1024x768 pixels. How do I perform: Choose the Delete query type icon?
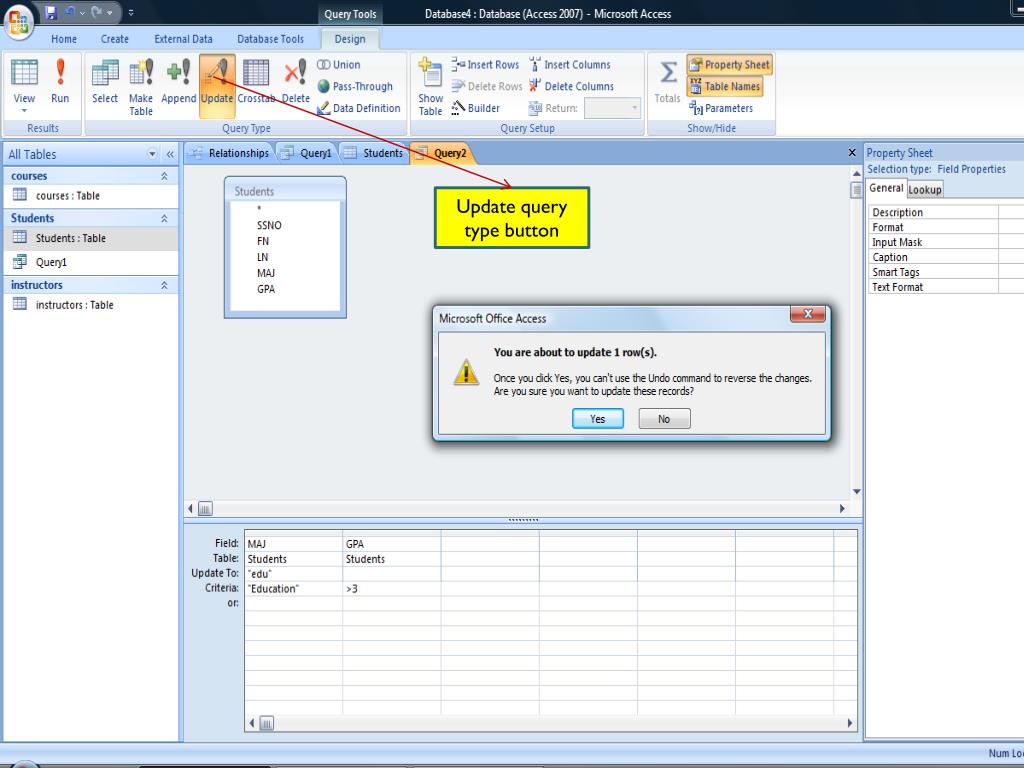pyautogui.click(x=295, y=72)
